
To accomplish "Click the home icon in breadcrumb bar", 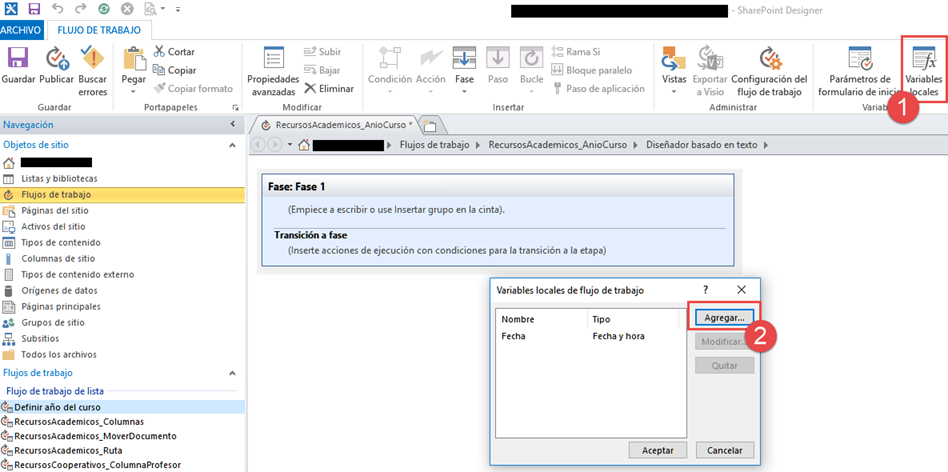I will (x=305, y=145).
